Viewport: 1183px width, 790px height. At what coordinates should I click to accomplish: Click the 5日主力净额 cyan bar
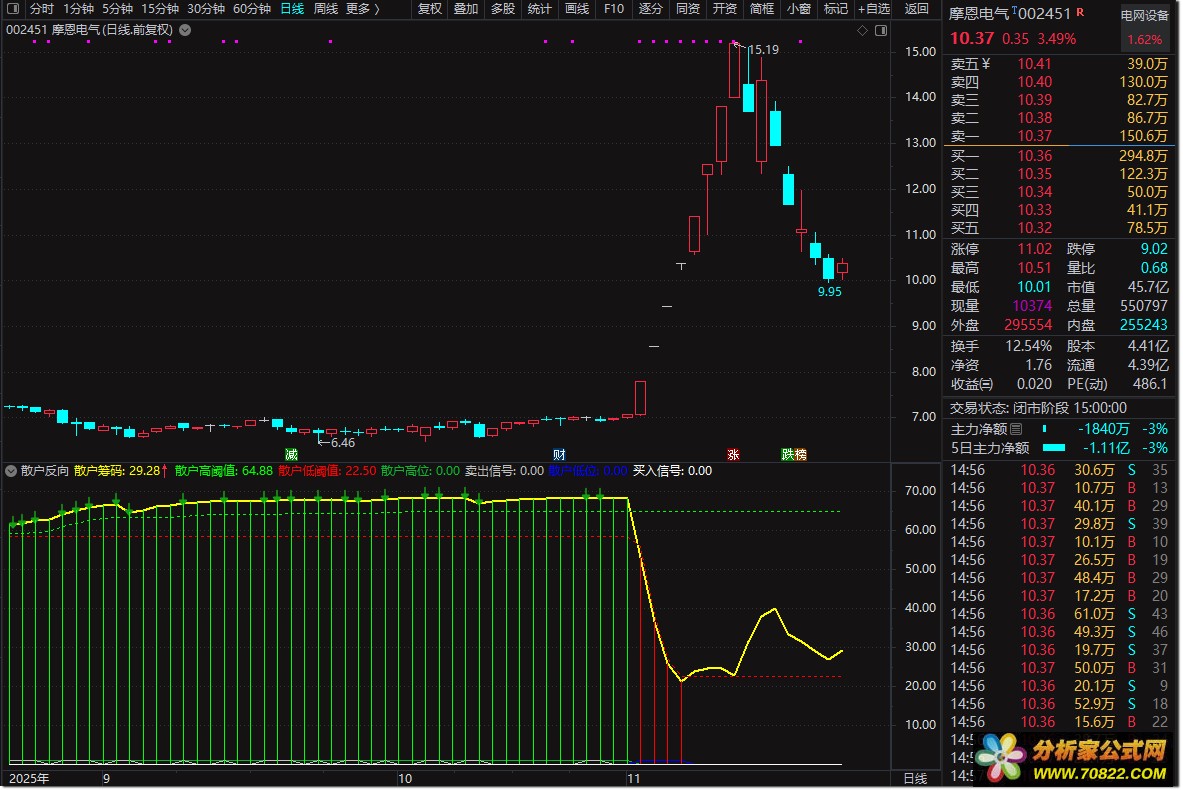point(1053,447)
